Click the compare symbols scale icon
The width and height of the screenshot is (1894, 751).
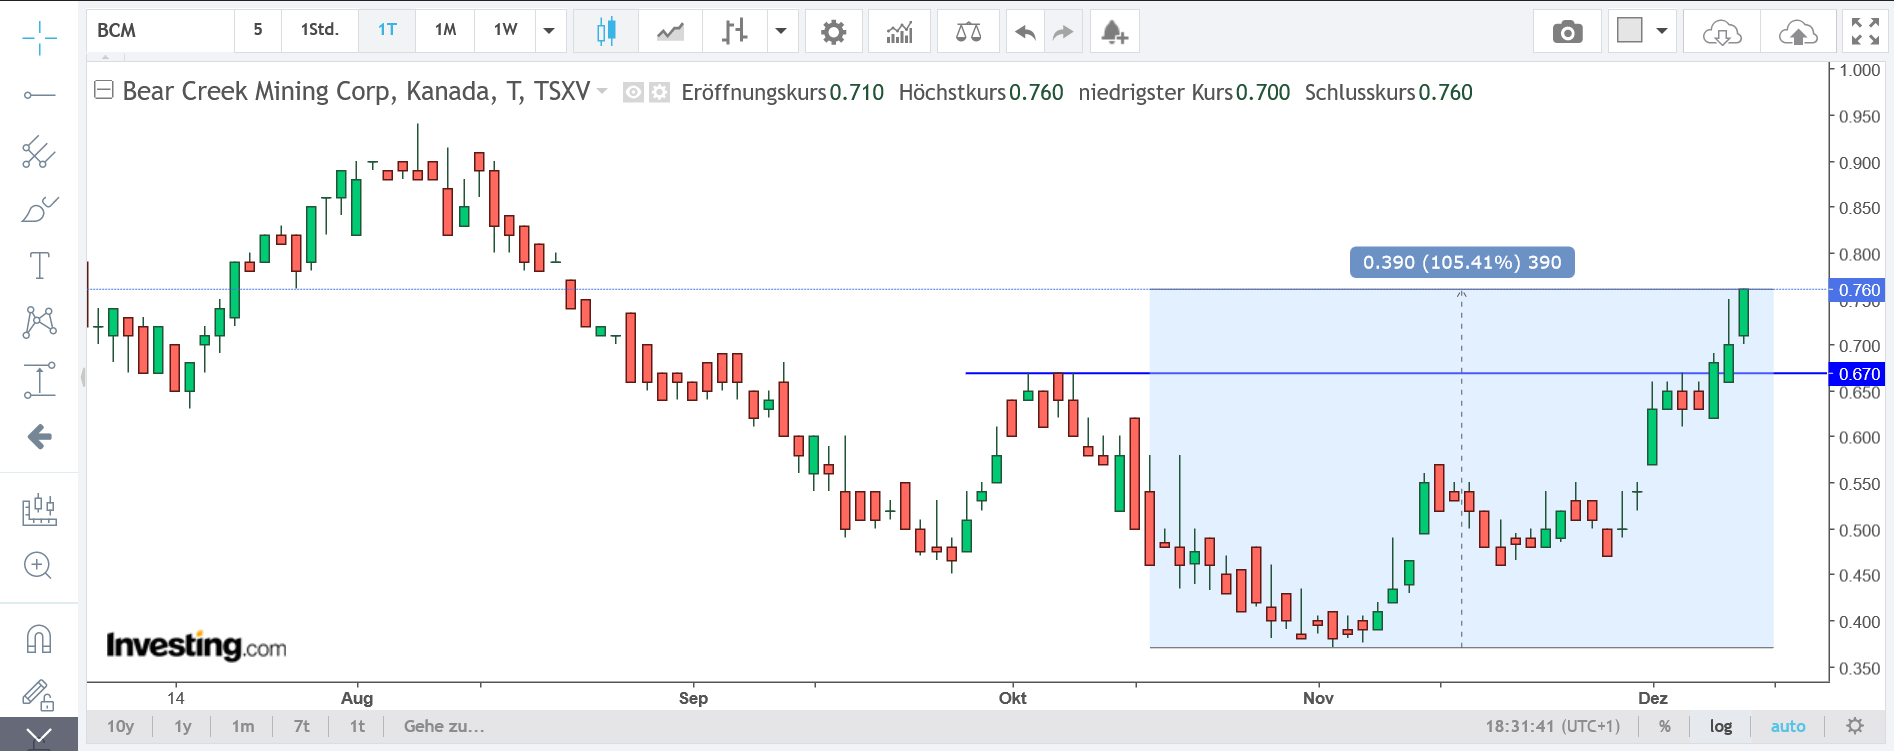click(x=968, y=32)
